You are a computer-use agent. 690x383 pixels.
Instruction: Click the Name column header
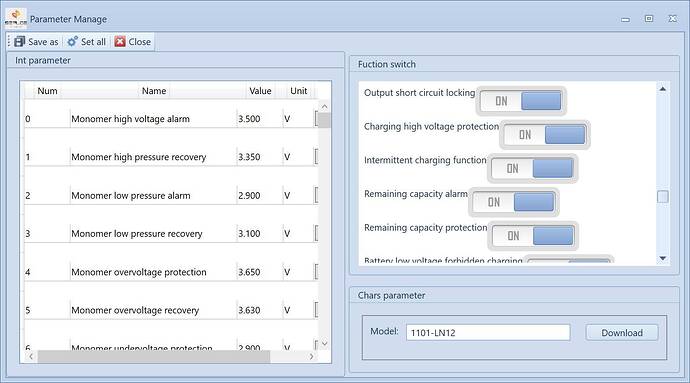[154, 91]
